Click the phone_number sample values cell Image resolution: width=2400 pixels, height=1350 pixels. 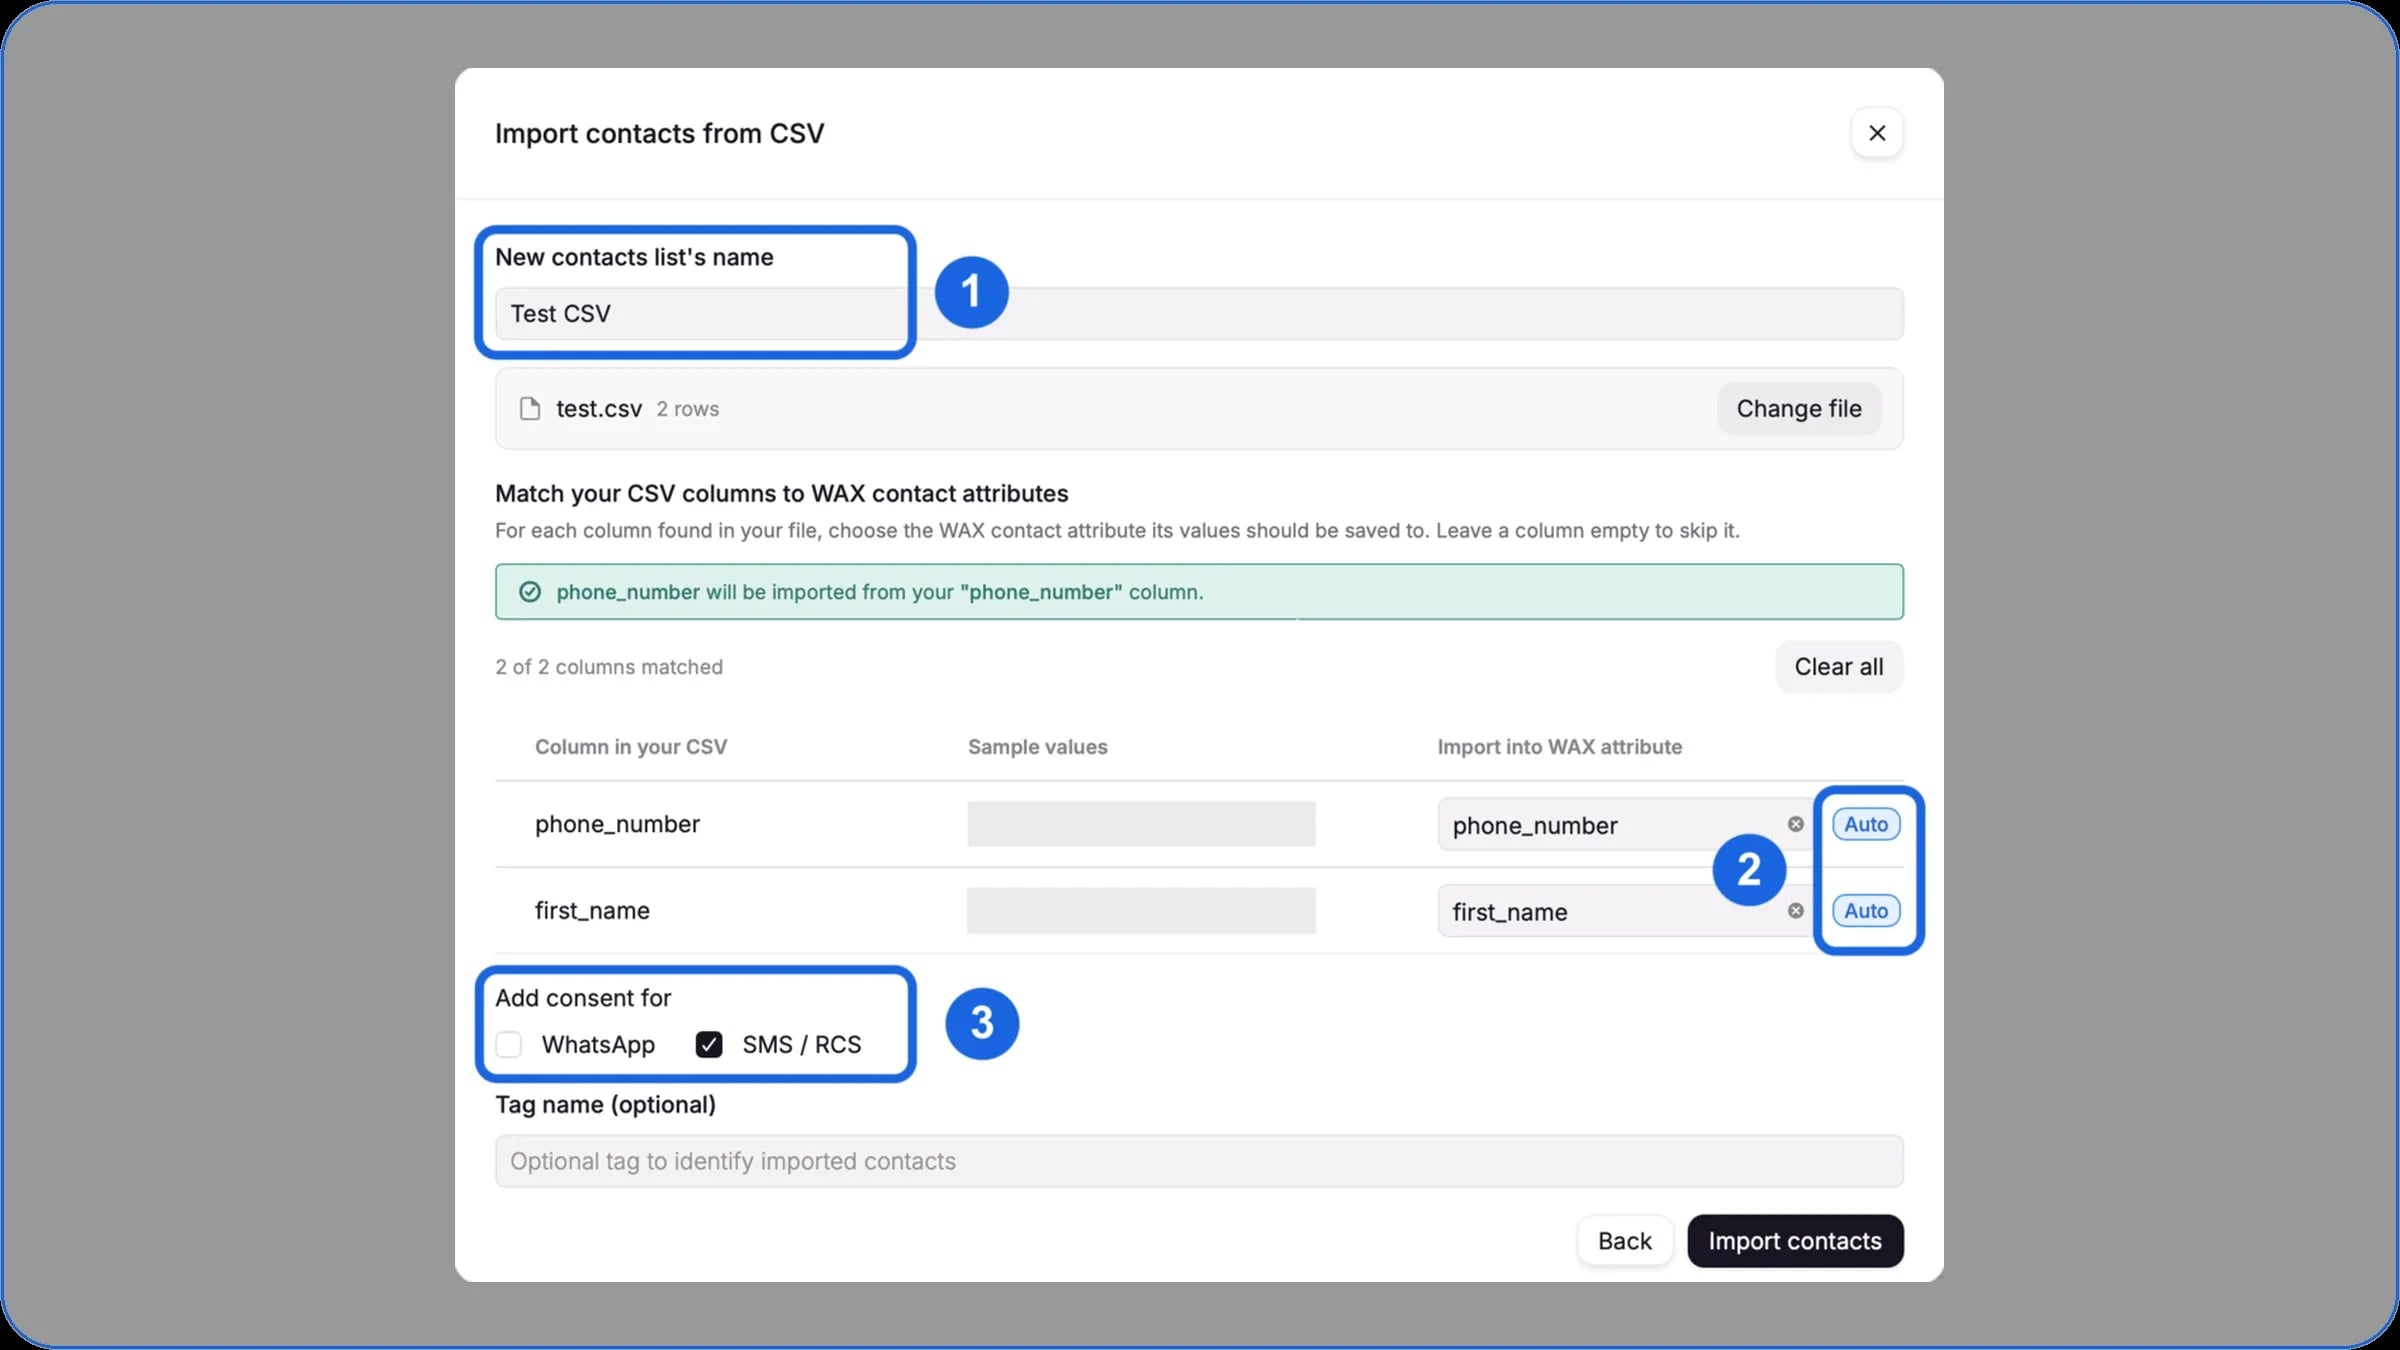pyautogui.click(x=1141, y=824)
